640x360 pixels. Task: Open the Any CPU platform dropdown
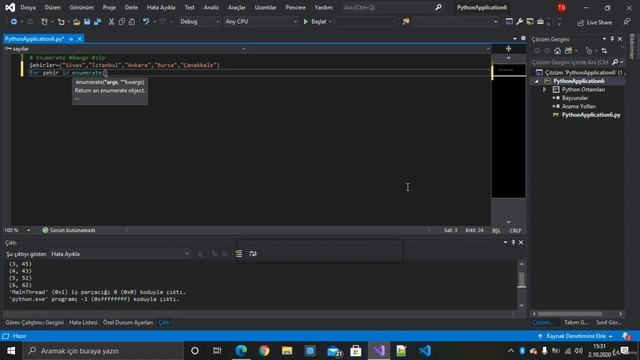261,22
